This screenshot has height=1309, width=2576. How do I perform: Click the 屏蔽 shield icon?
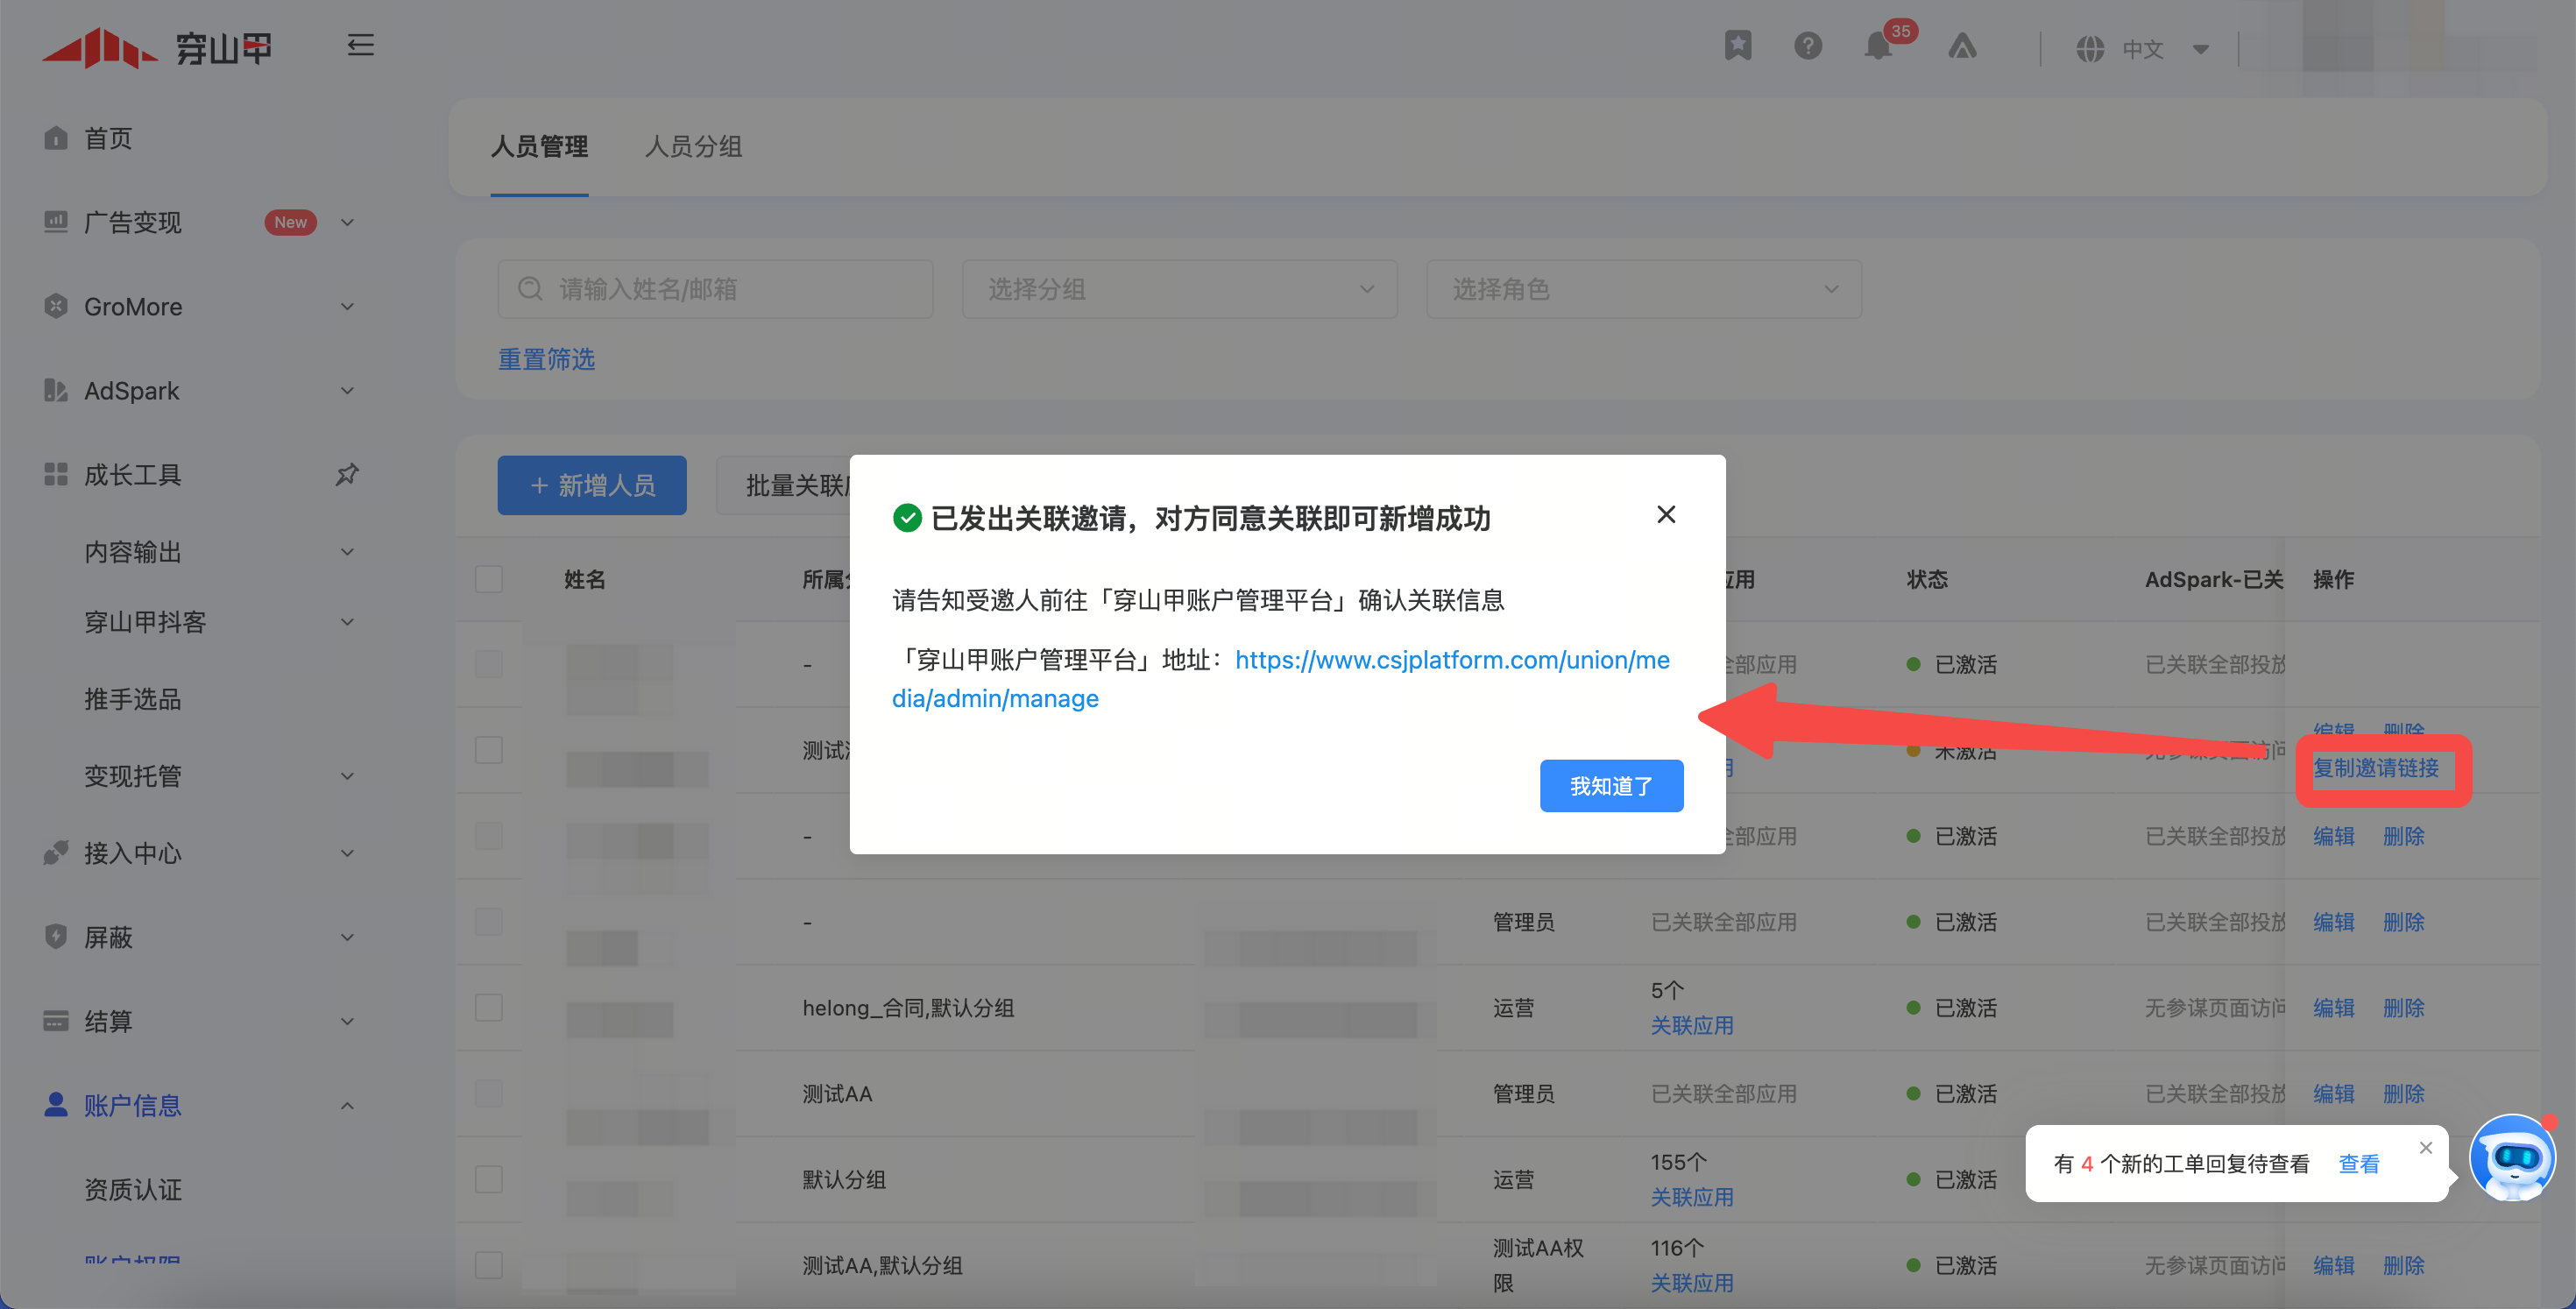(x=56, y=937)
